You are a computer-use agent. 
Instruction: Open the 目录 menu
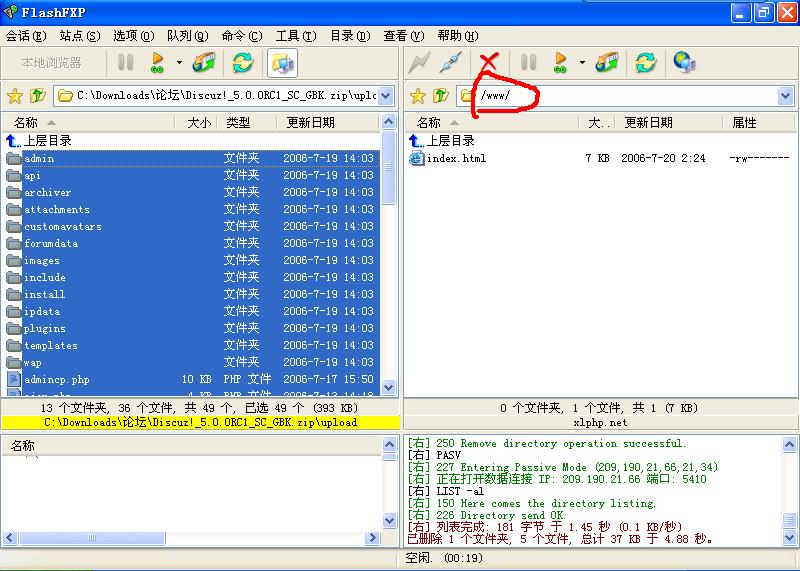(350, 36)
